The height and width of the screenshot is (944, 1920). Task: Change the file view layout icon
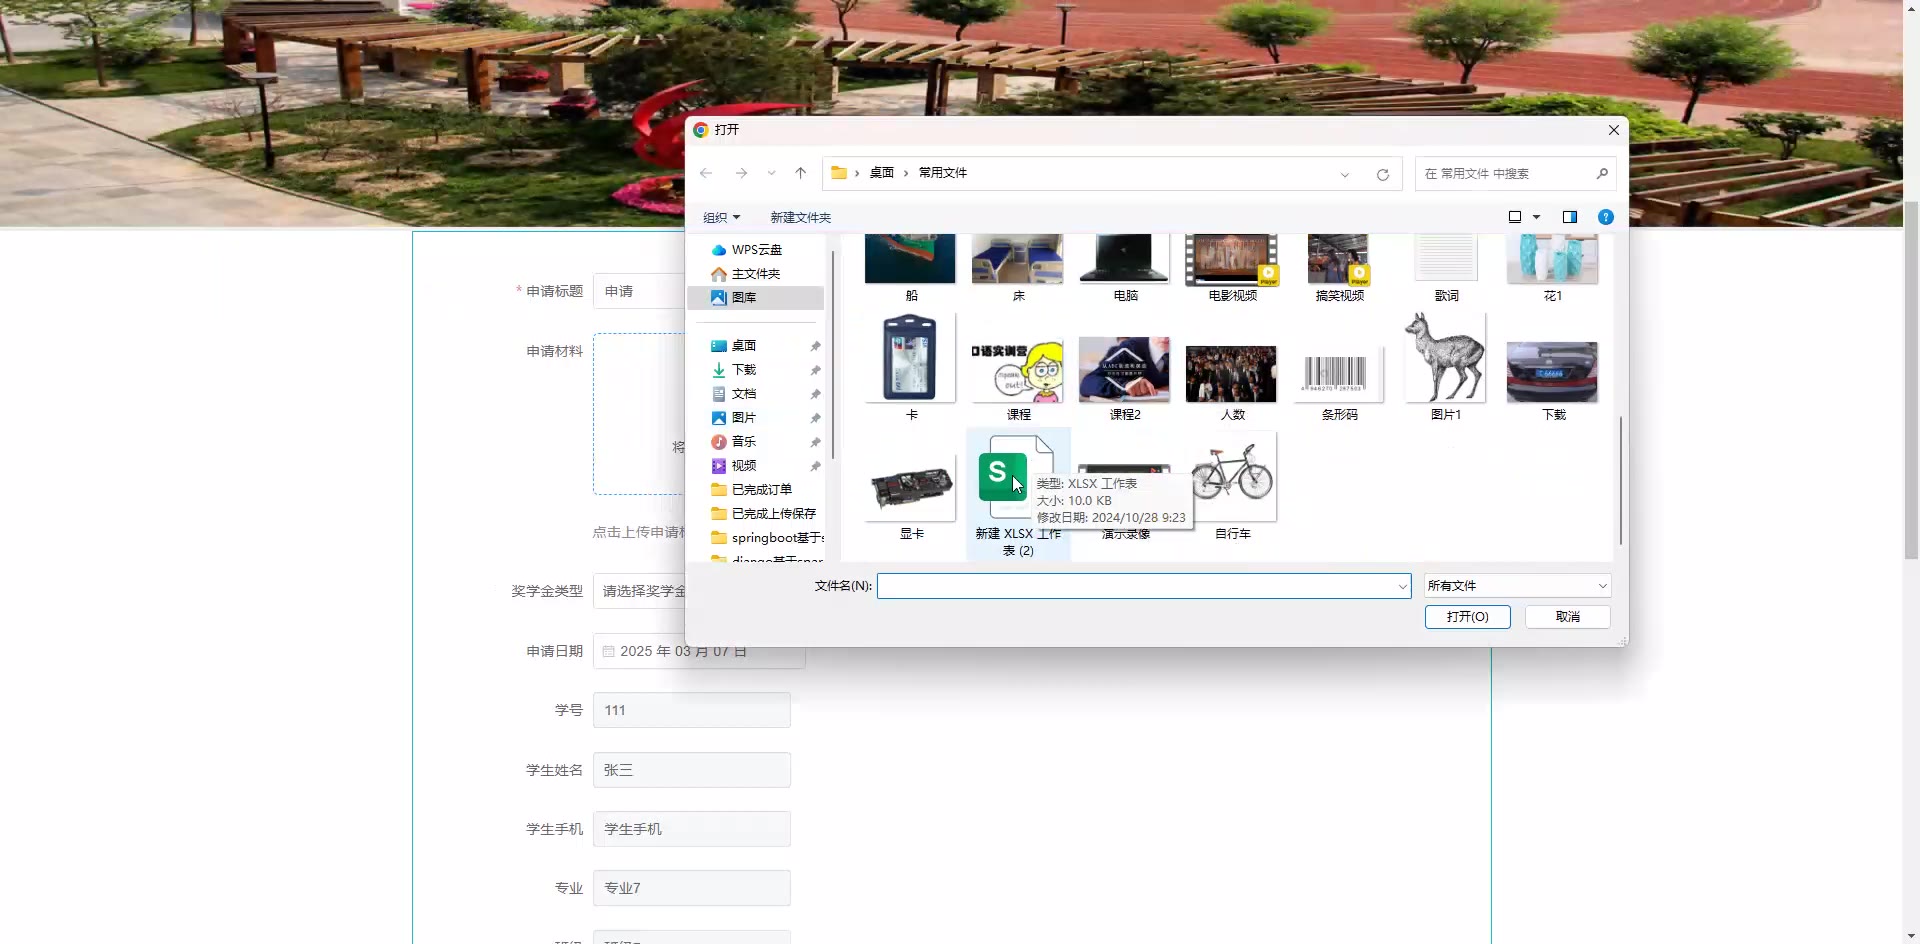click(x=1515, y=217)
